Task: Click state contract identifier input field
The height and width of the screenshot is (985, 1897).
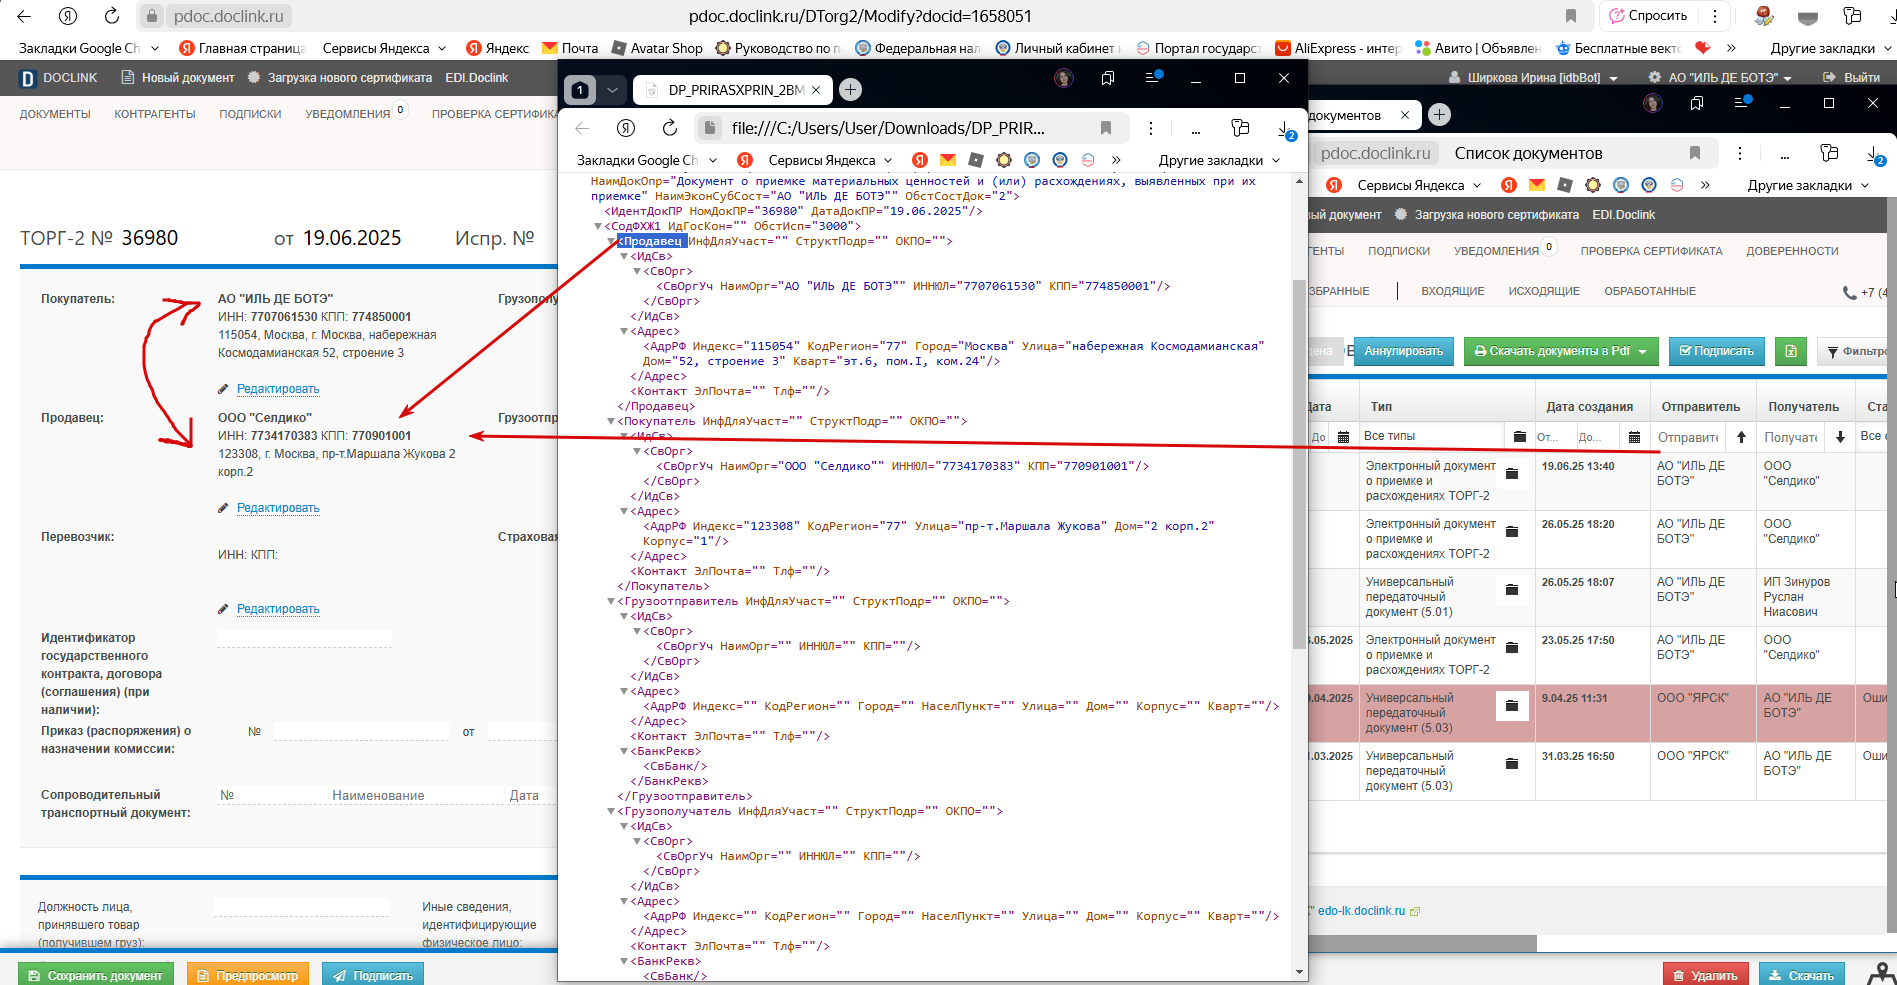Action: [x=304, y=638]
